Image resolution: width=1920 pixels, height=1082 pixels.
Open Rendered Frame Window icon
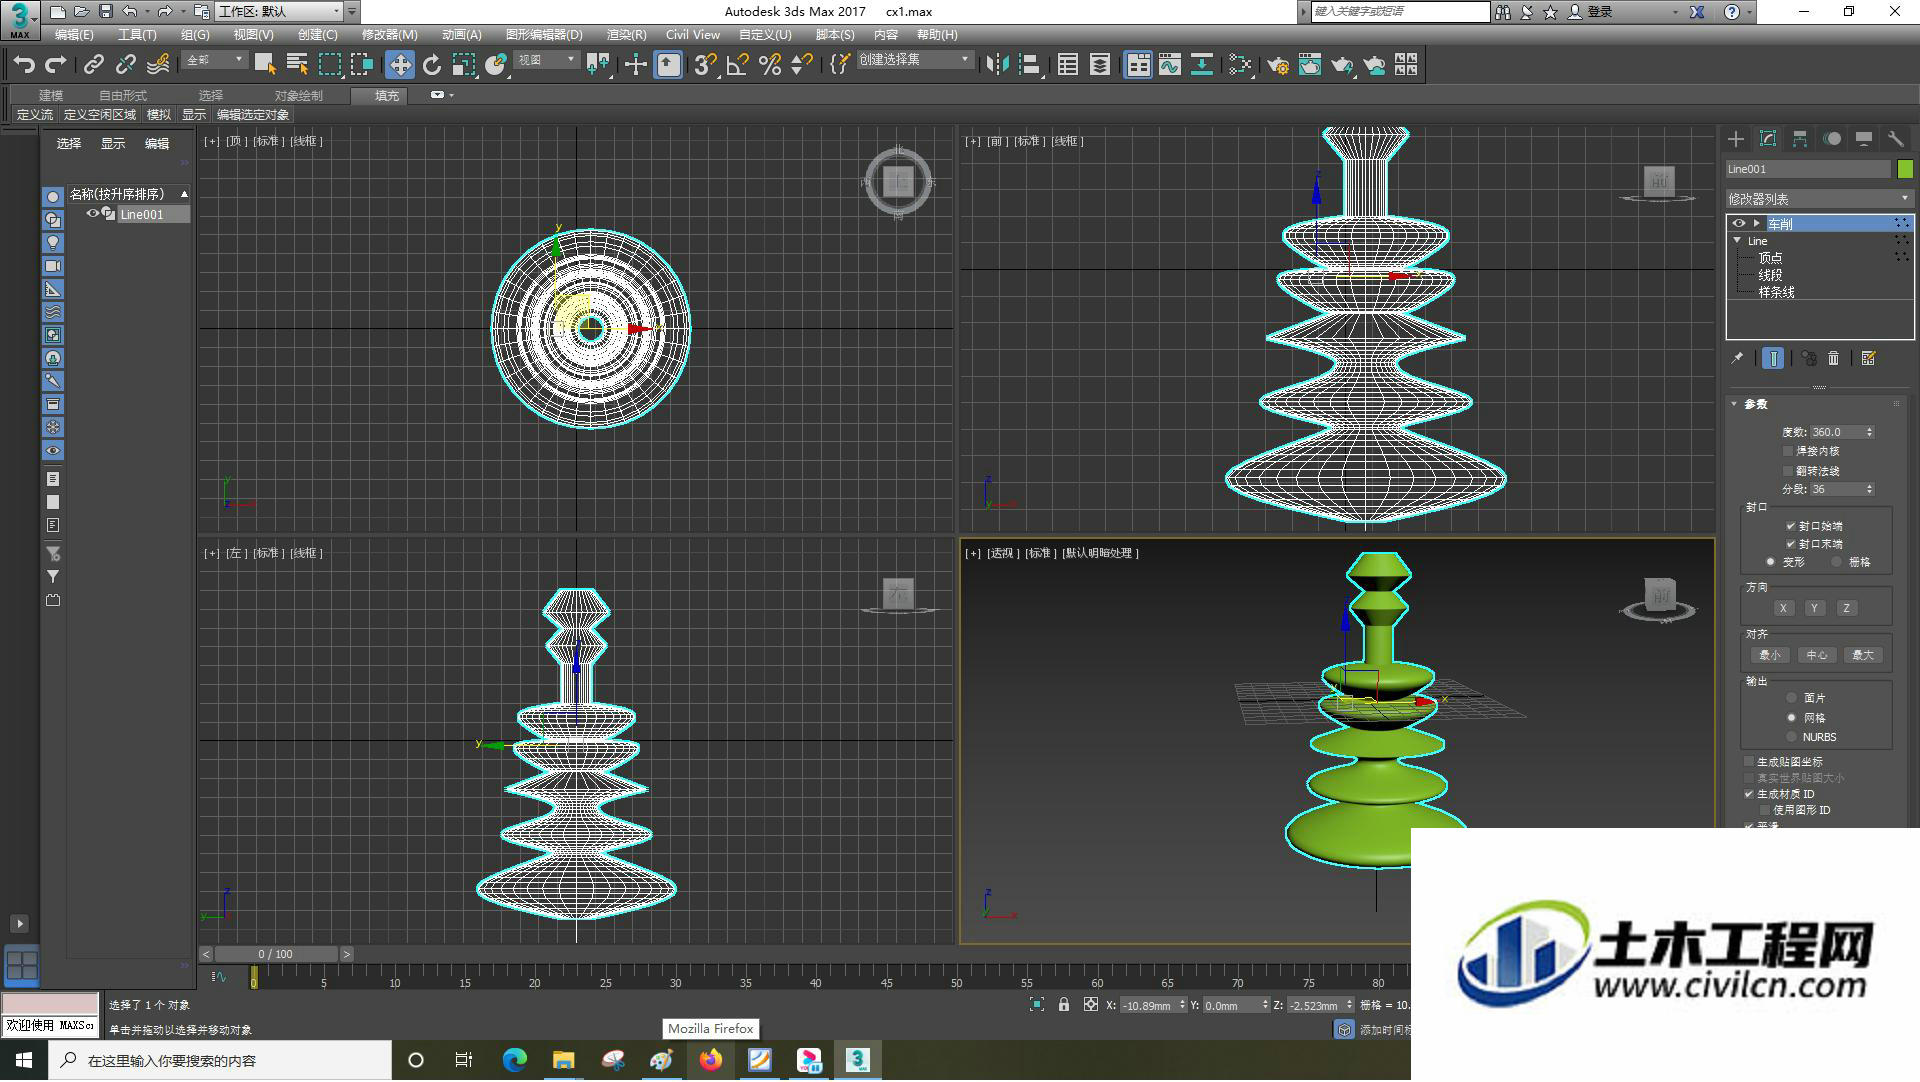(1310, 65)
